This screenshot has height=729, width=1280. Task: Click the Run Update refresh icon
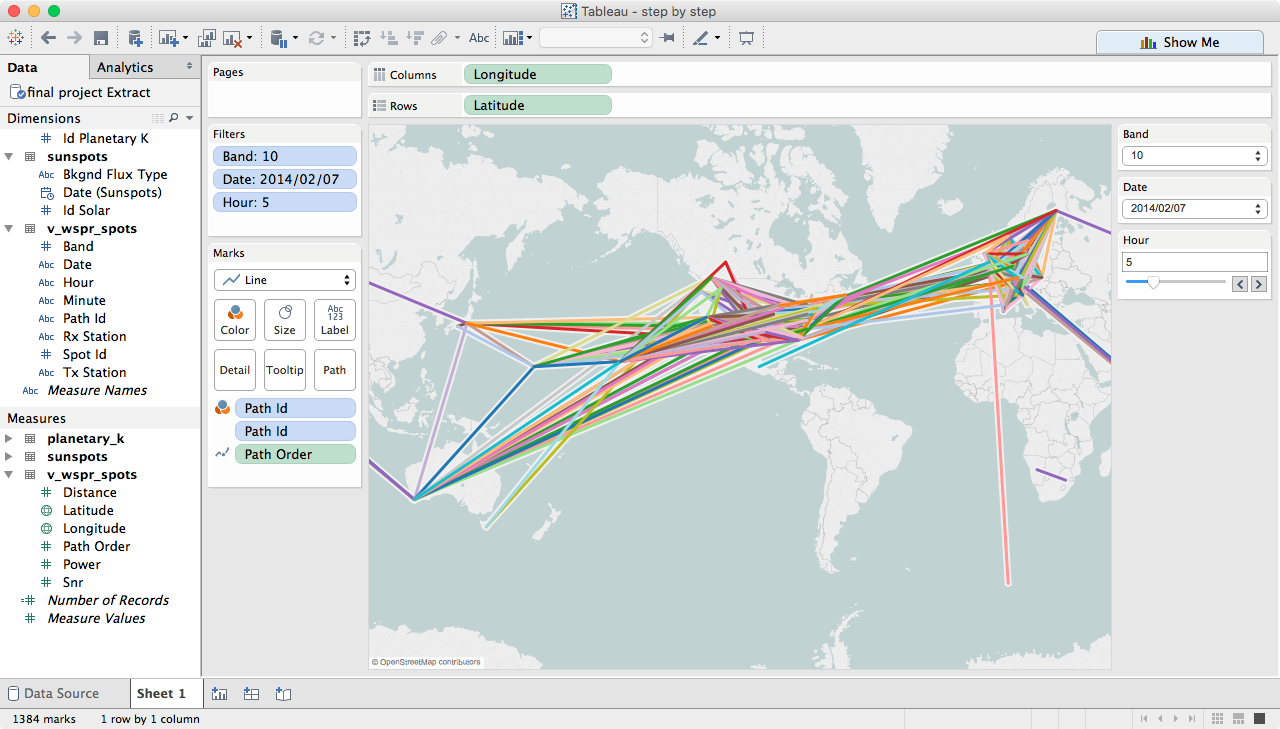click(x=316, y=38)
